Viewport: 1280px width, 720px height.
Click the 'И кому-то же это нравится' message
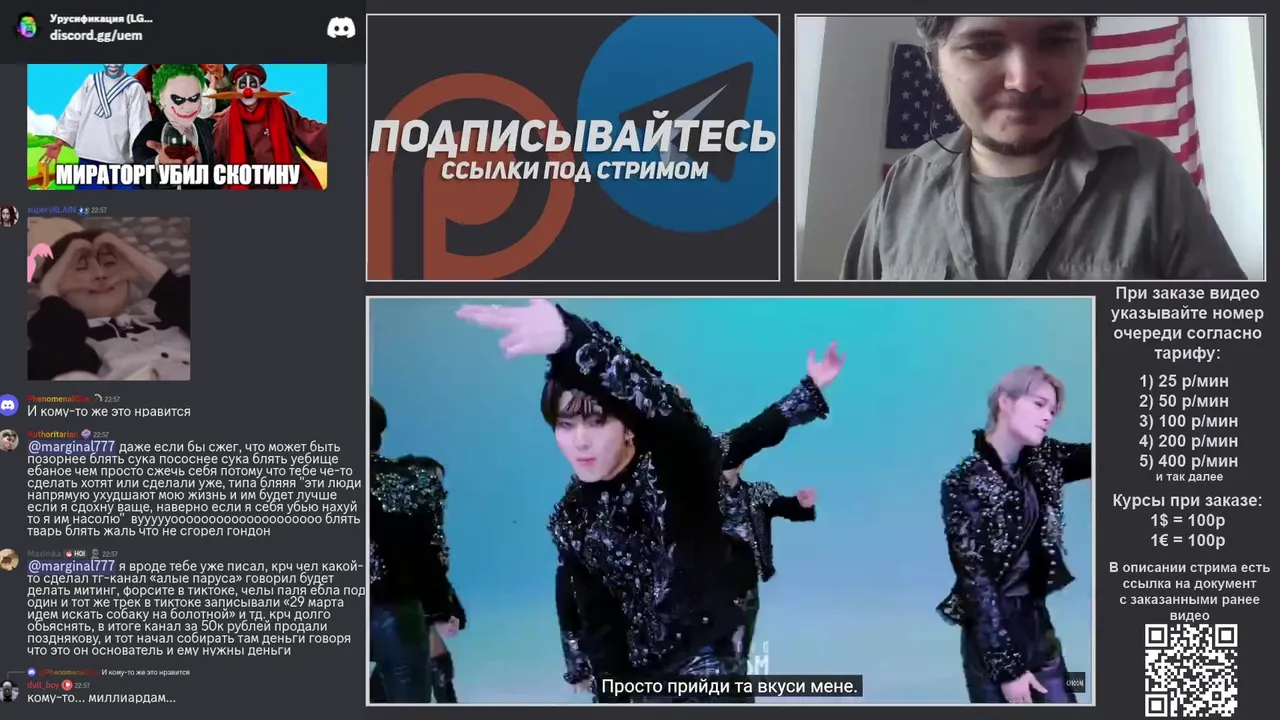tap(108, 411)
